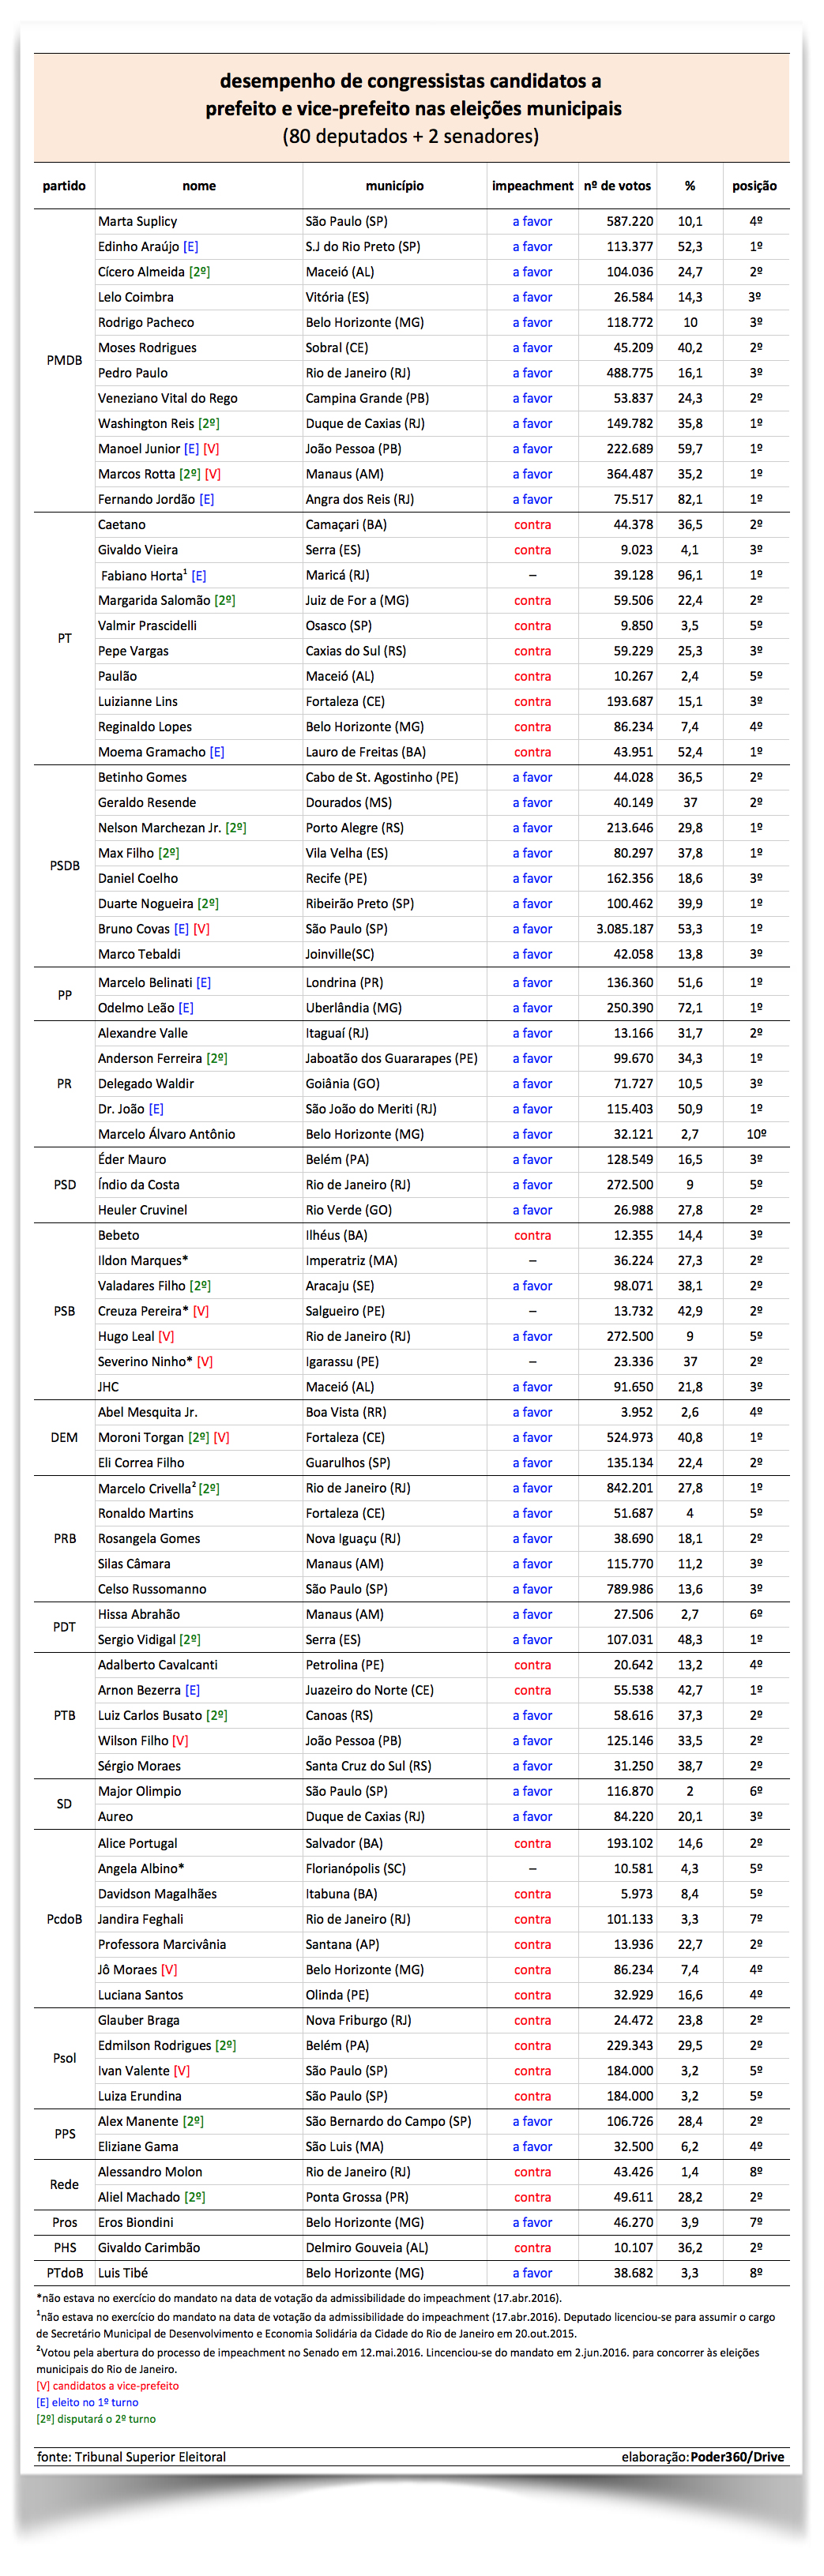
Task: Click source 'fonte: Tribunal Superior Eleitoral'
Action: (x=131, y=2457)
